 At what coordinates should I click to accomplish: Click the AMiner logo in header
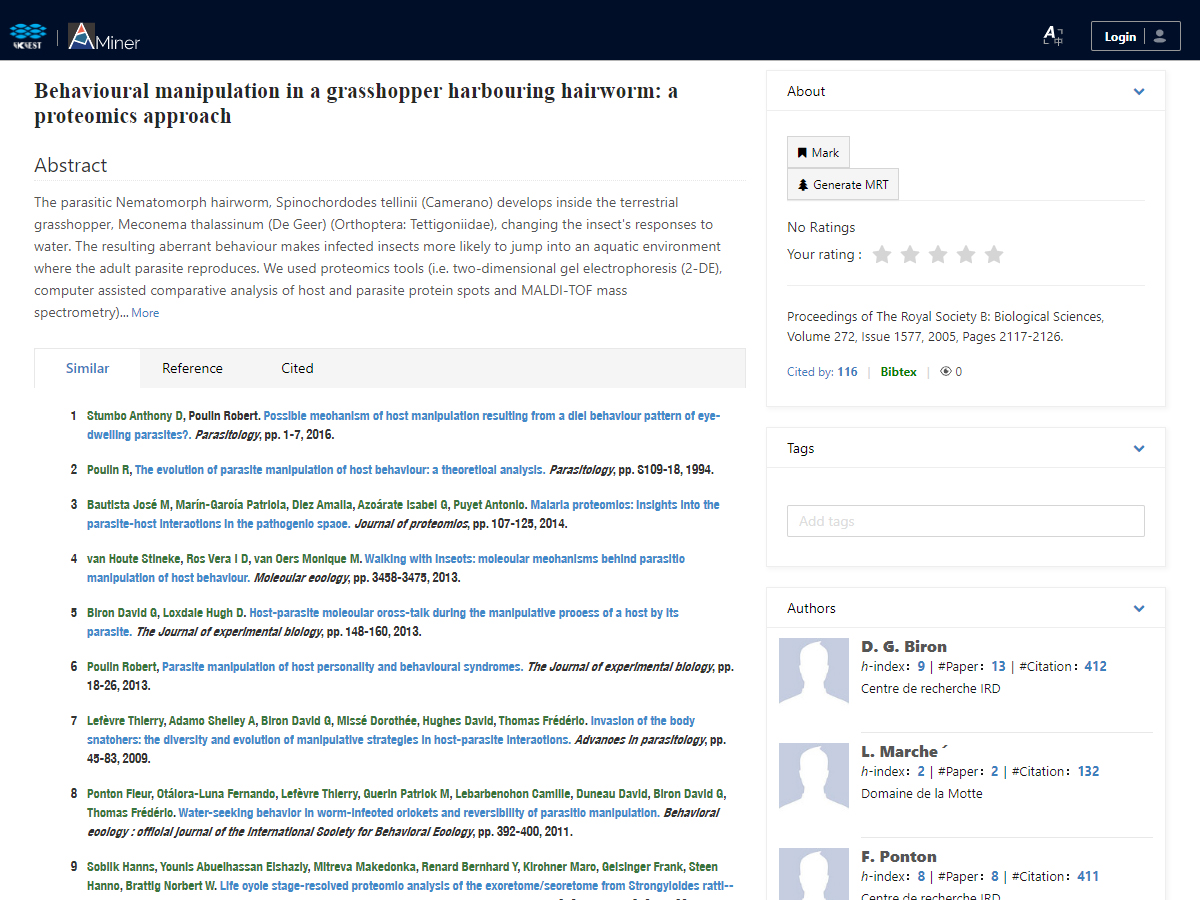pyautogui.click(x=104, y=37)
